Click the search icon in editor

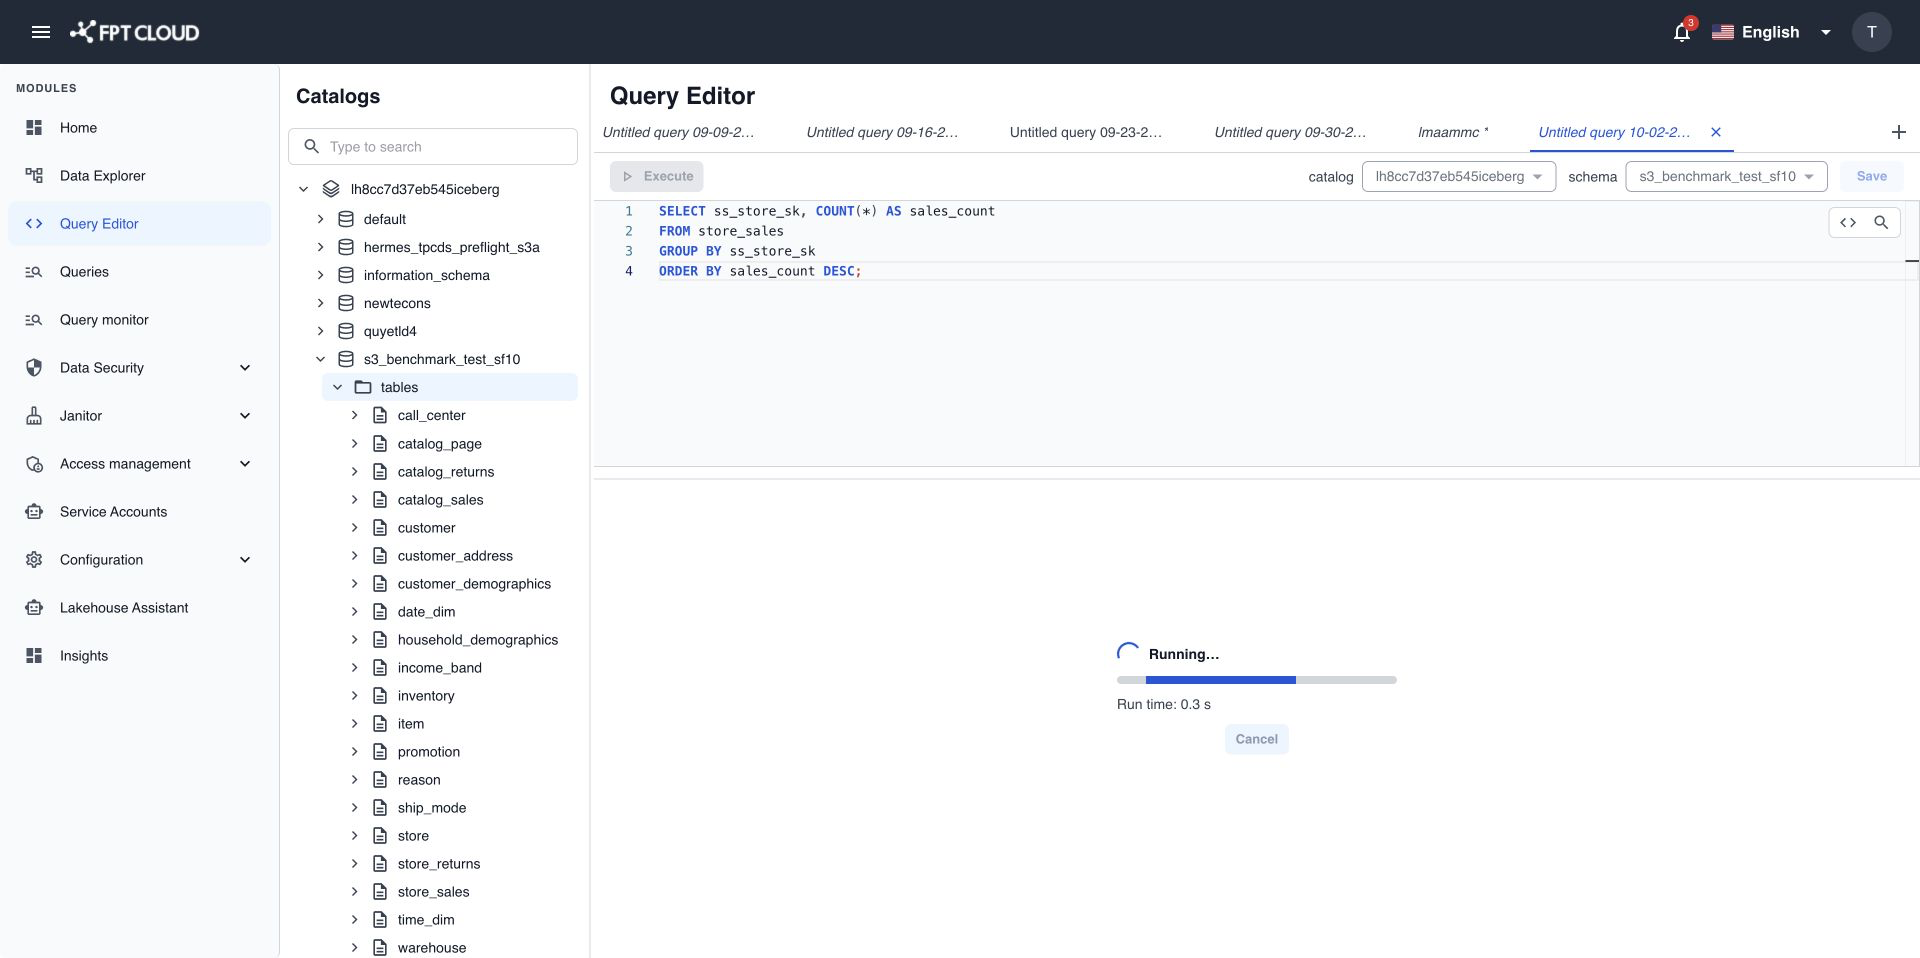pos(1881,222)
